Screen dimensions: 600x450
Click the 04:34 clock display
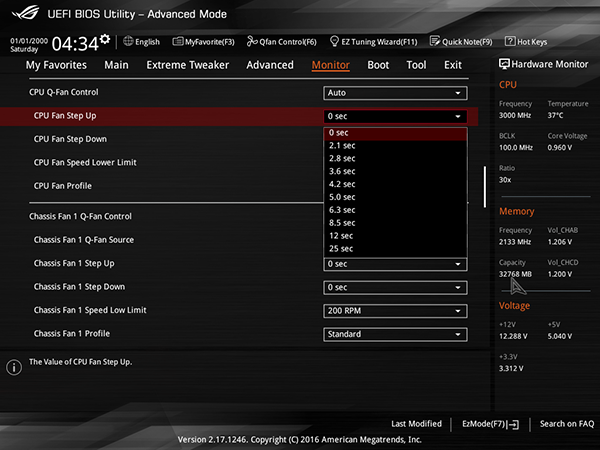pyautogui.click(x=75, y=44)
